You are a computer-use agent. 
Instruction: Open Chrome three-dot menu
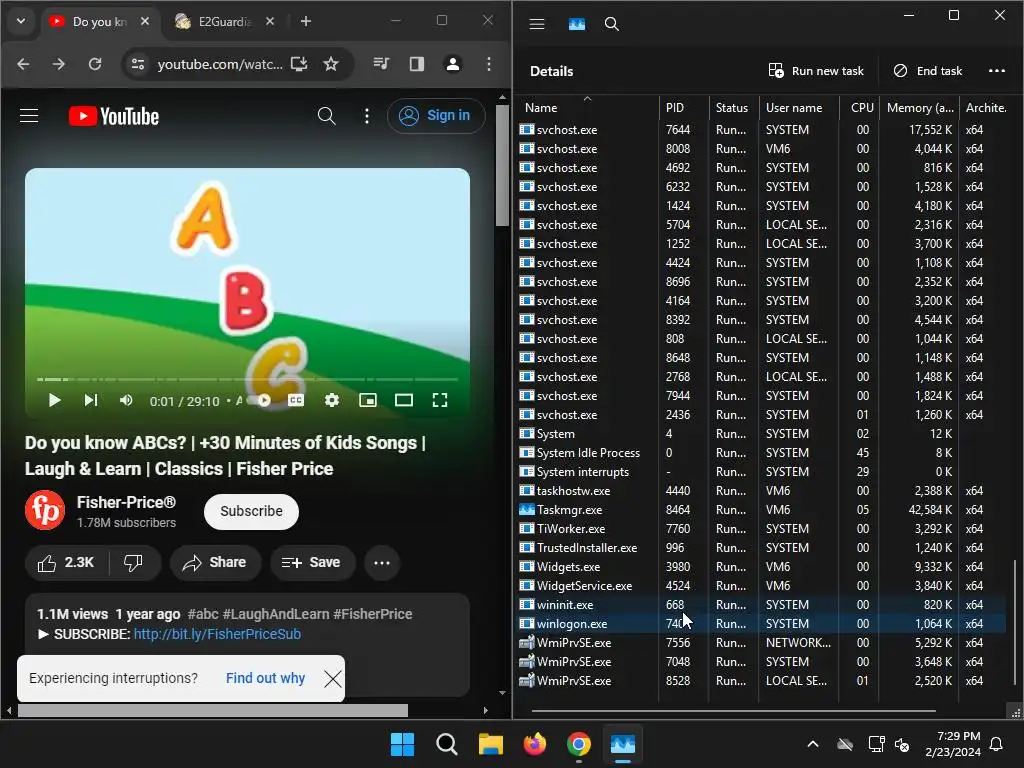click(488, 64)
